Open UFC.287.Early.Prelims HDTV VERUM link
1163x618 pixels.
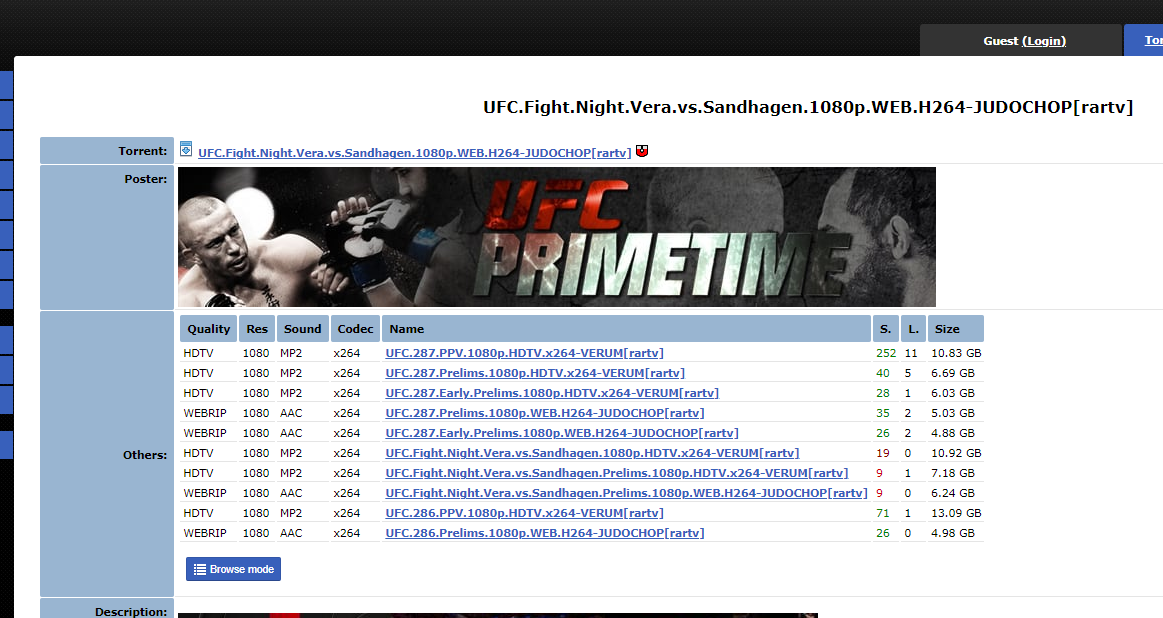pos(552,393)
